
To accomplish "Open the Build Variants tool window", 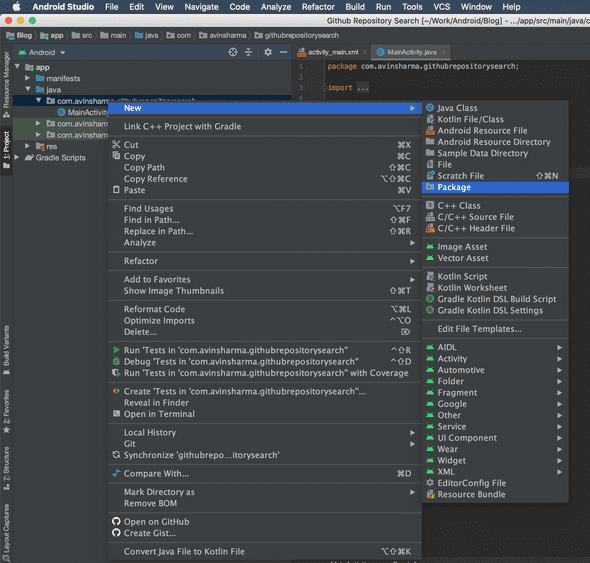I will click(x=6, y=350).
